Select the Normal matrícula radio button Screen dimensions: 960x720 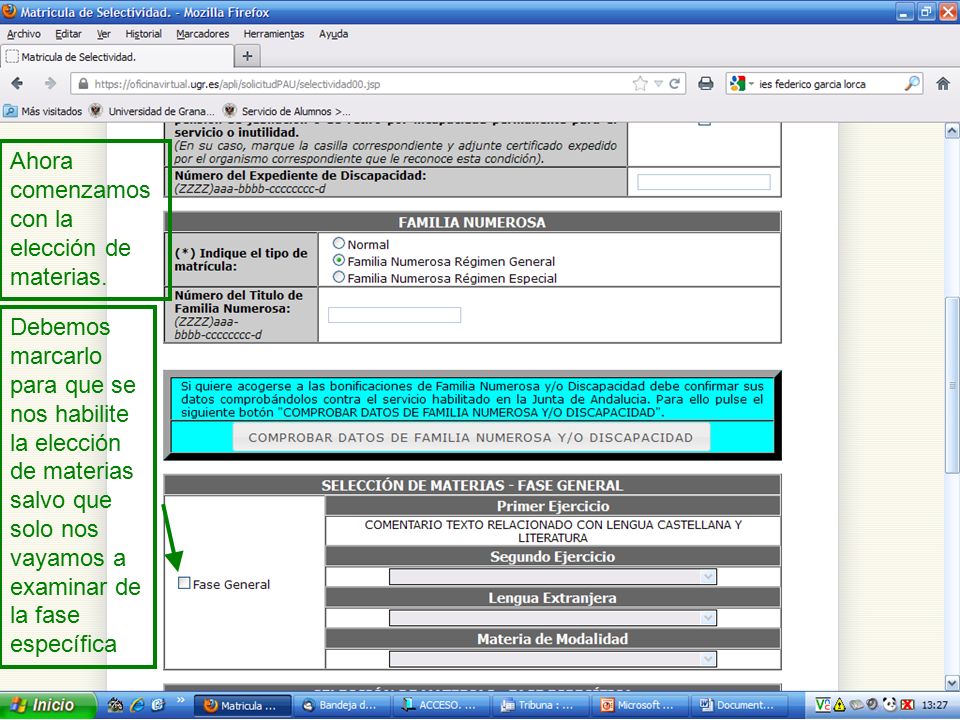coord(339,244)
